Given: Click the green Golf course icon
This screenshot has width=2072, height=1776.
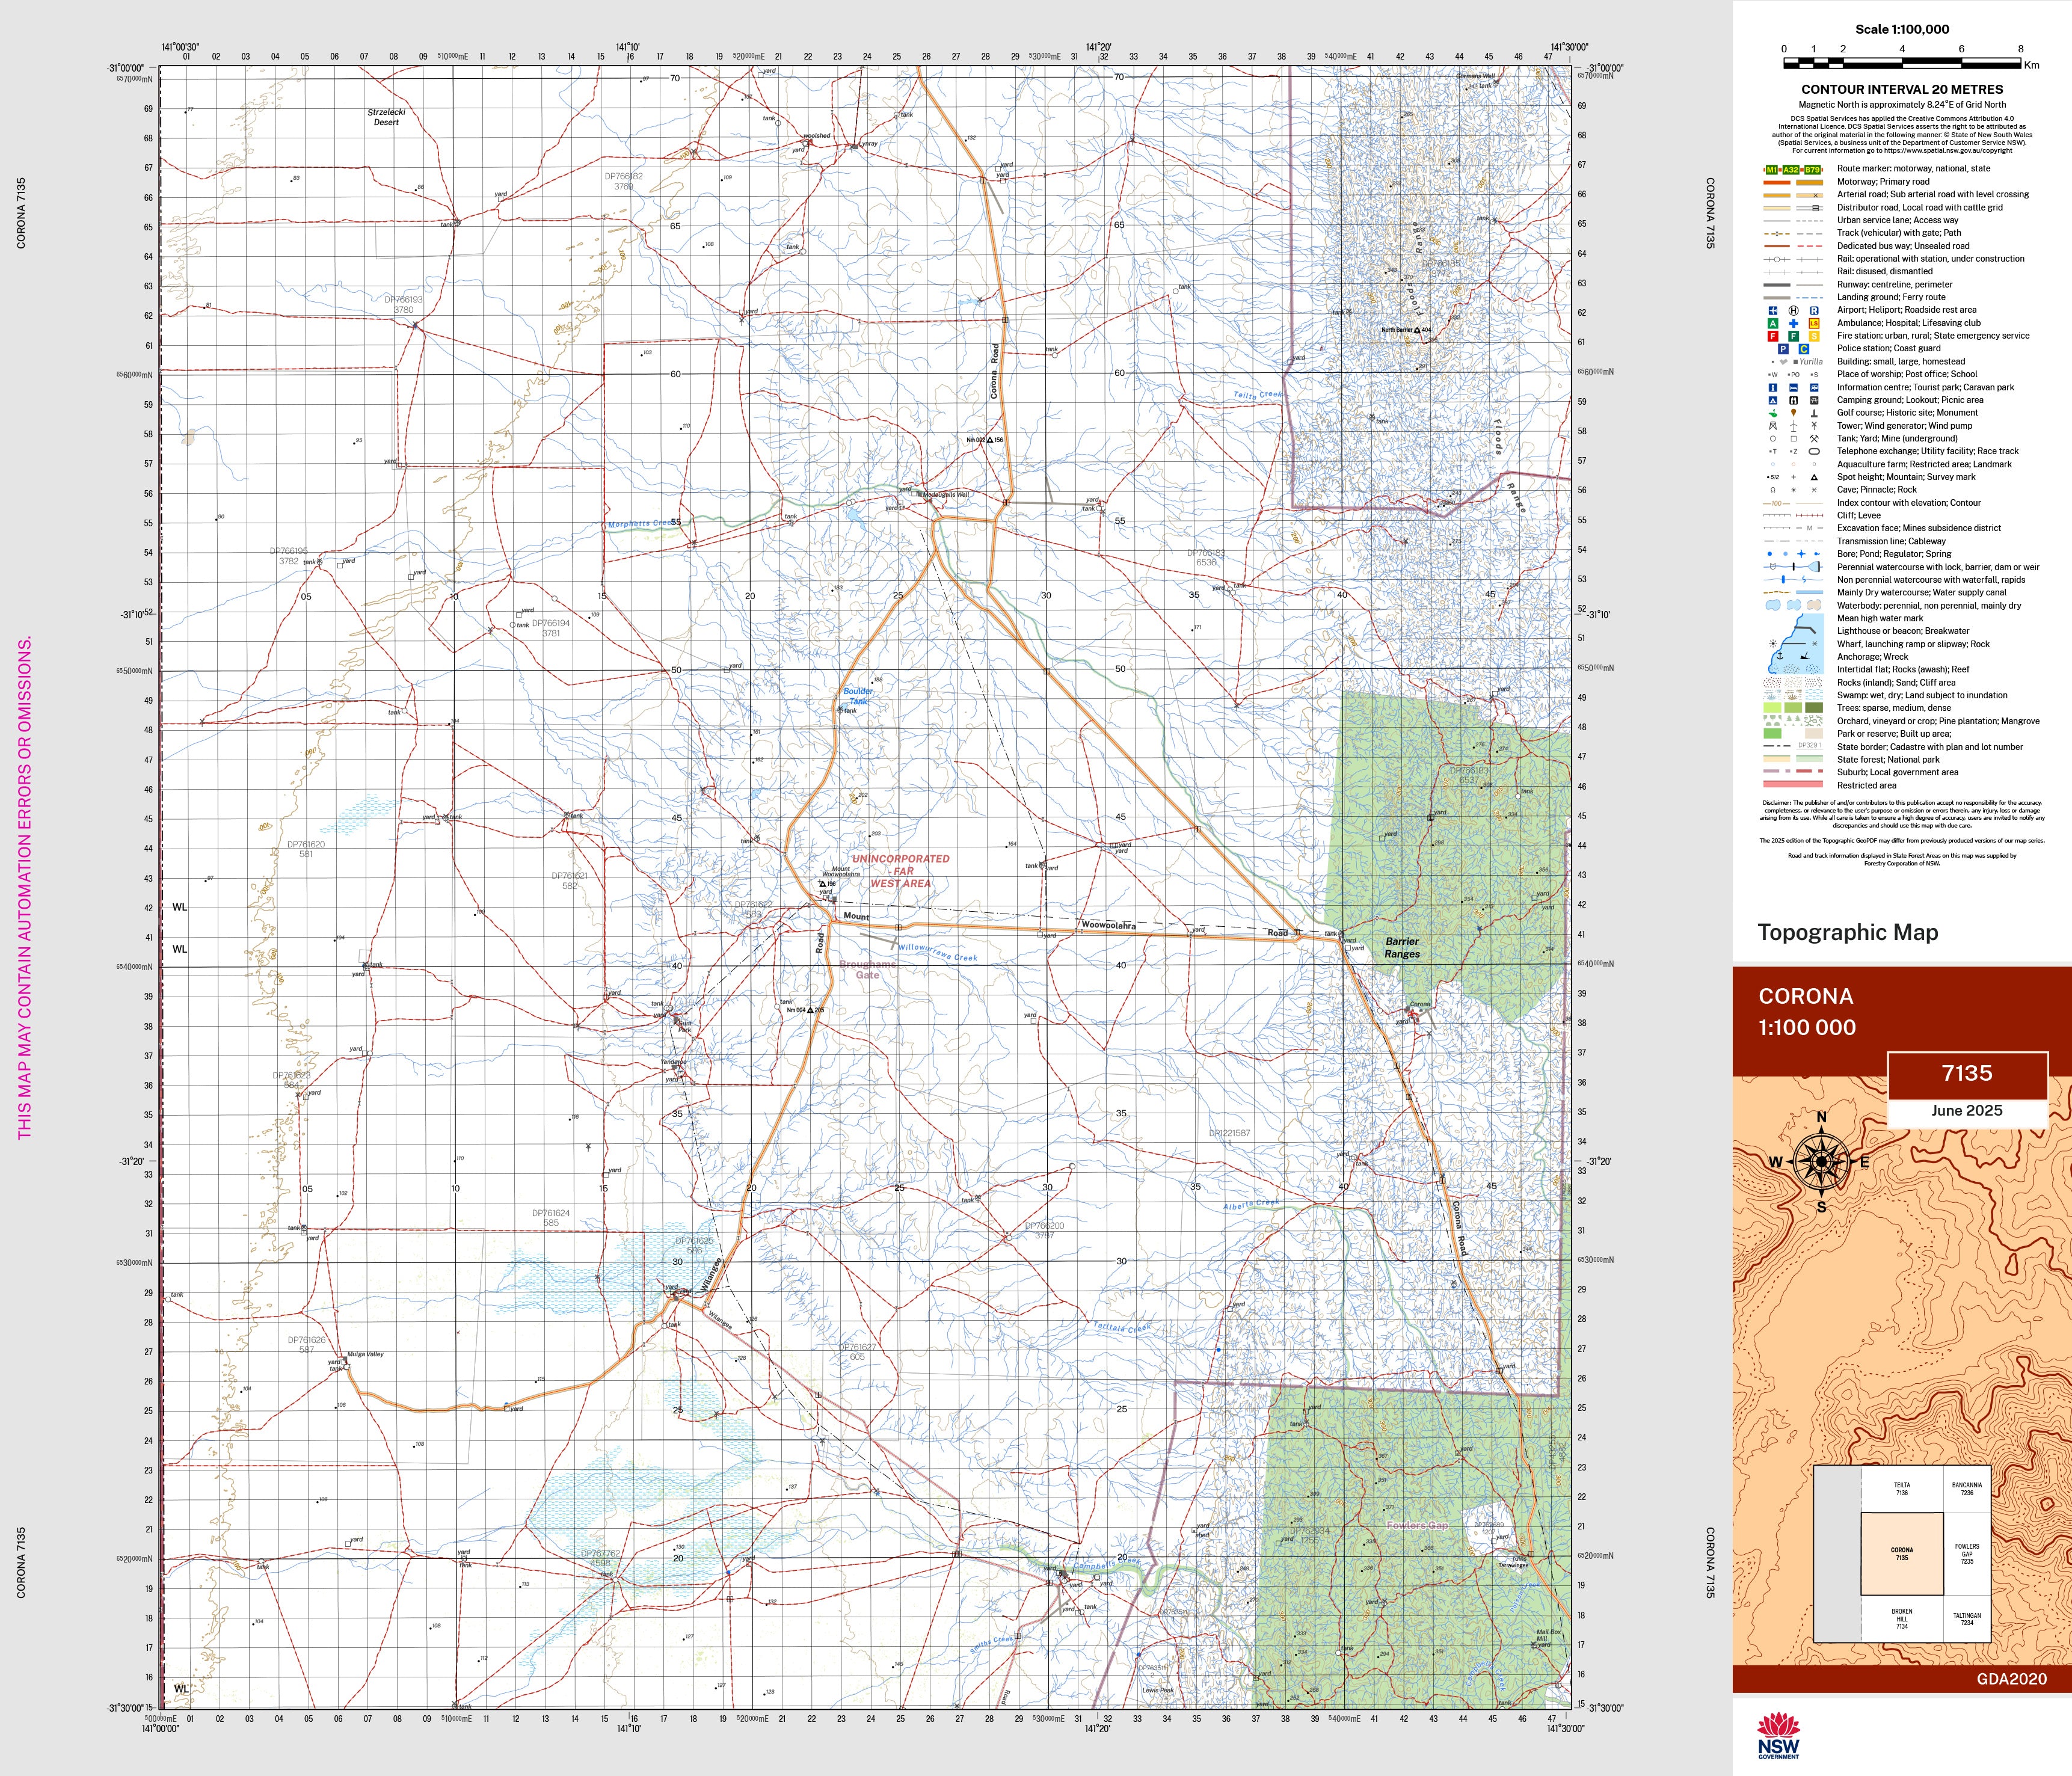Looking at the screenshot, I should (x=1773, y=413).
